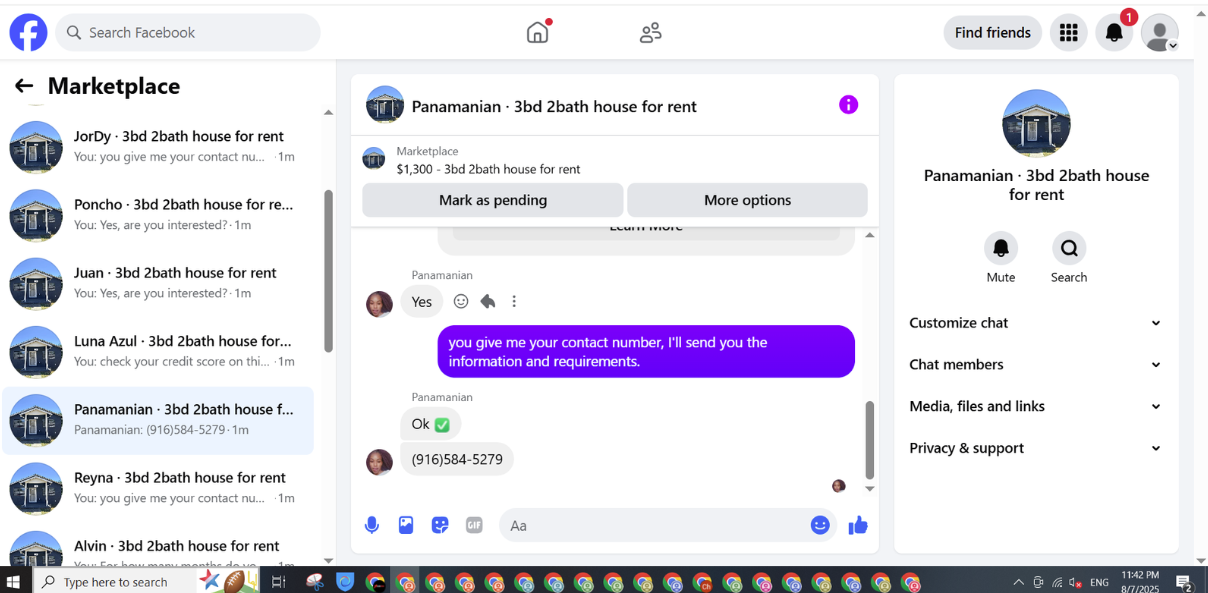Attach a photo with the image icon
Screen dimensions: 1208x593
point(406,525)
